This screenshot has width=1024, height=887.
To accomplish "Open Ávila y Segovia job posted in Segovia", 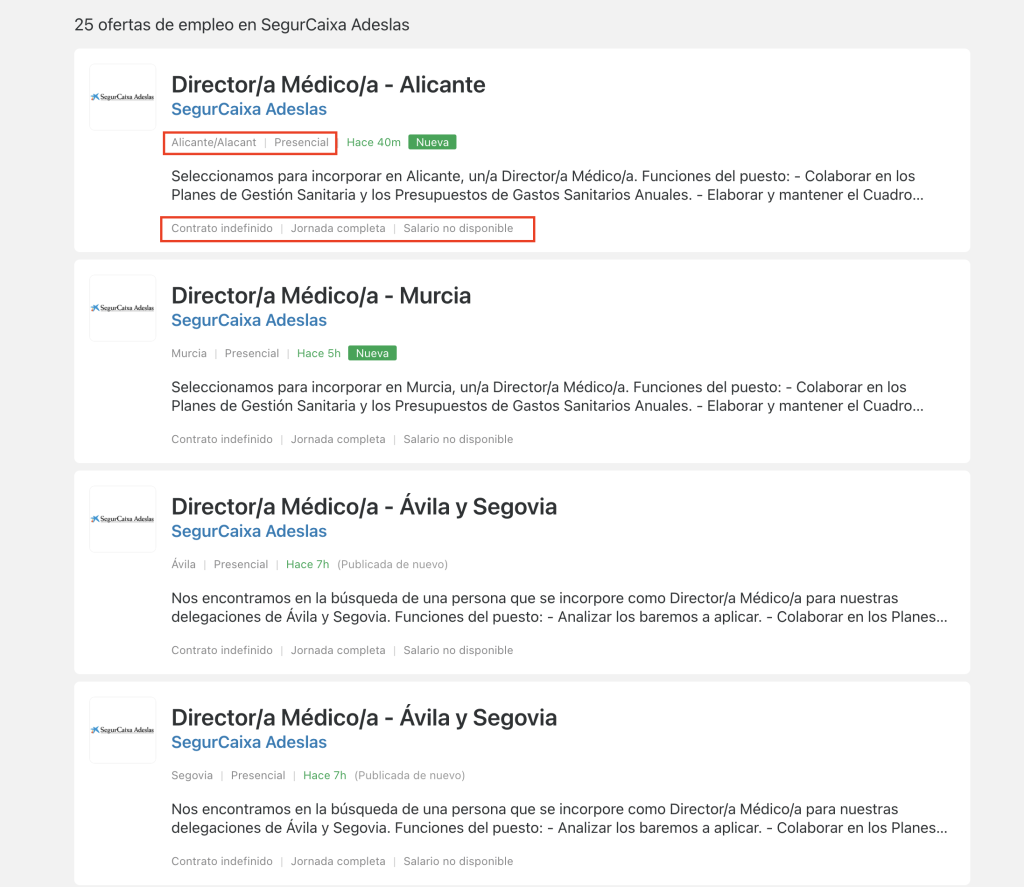I will [x=364, y=718].
